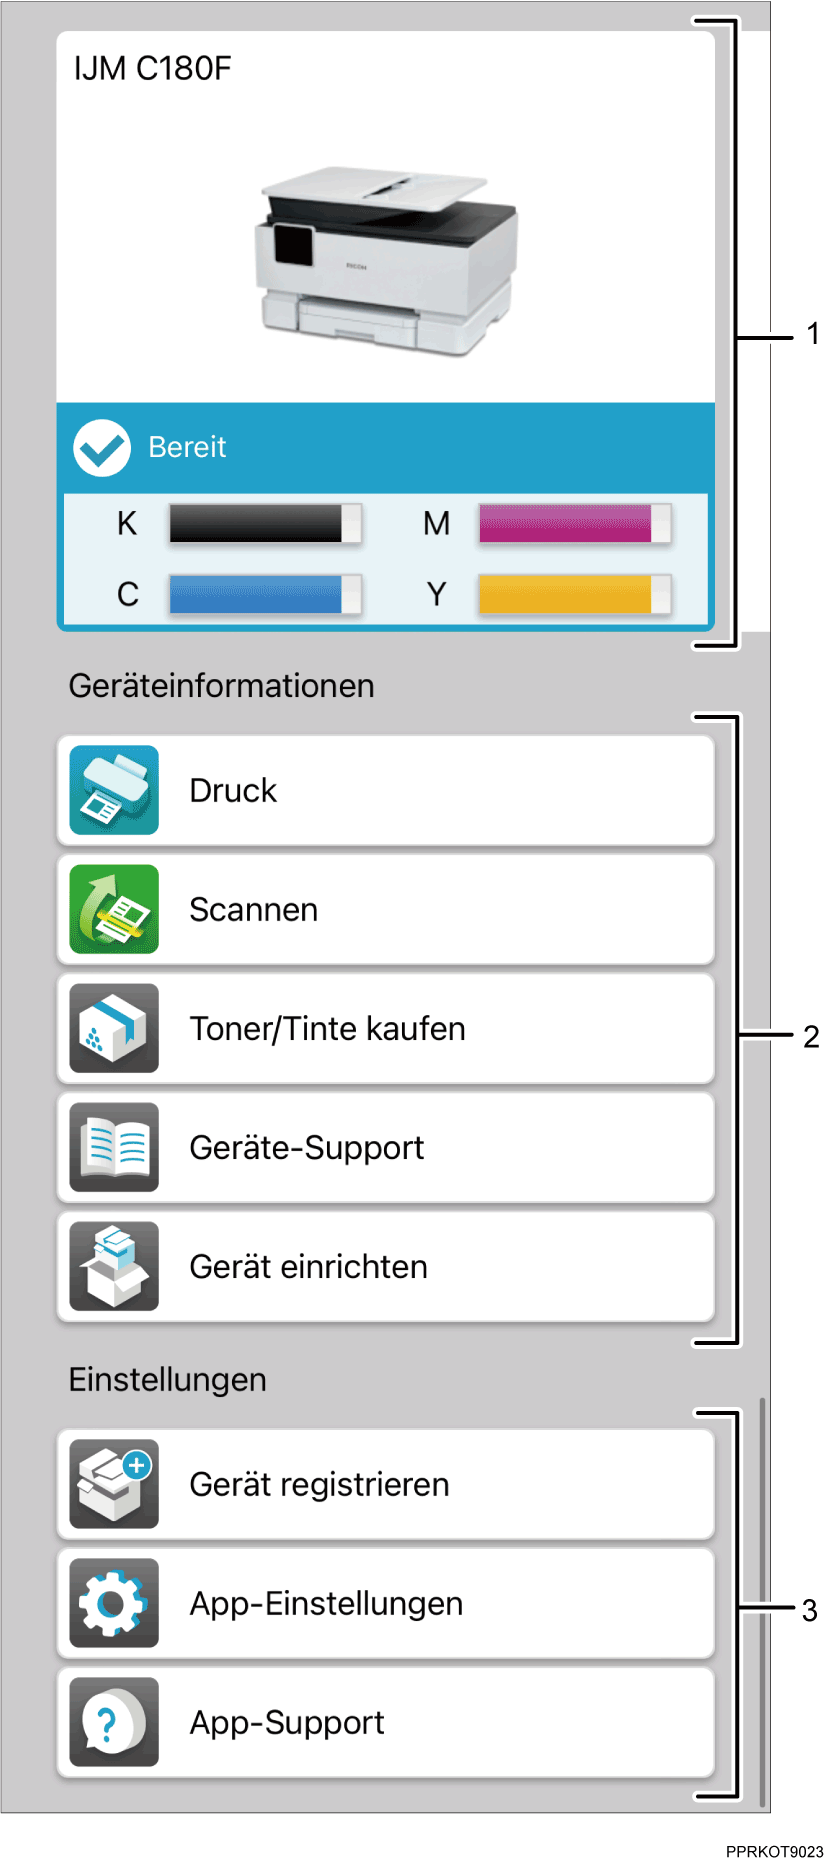Click the Geräte-Support open-book icon
The width and height of the screenshot is (834, 1863).
[x=112, y=1147]
